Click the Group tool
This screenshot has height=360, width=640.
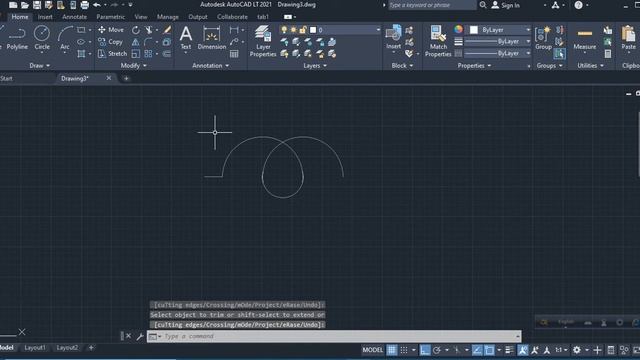[x=543, y=38]
